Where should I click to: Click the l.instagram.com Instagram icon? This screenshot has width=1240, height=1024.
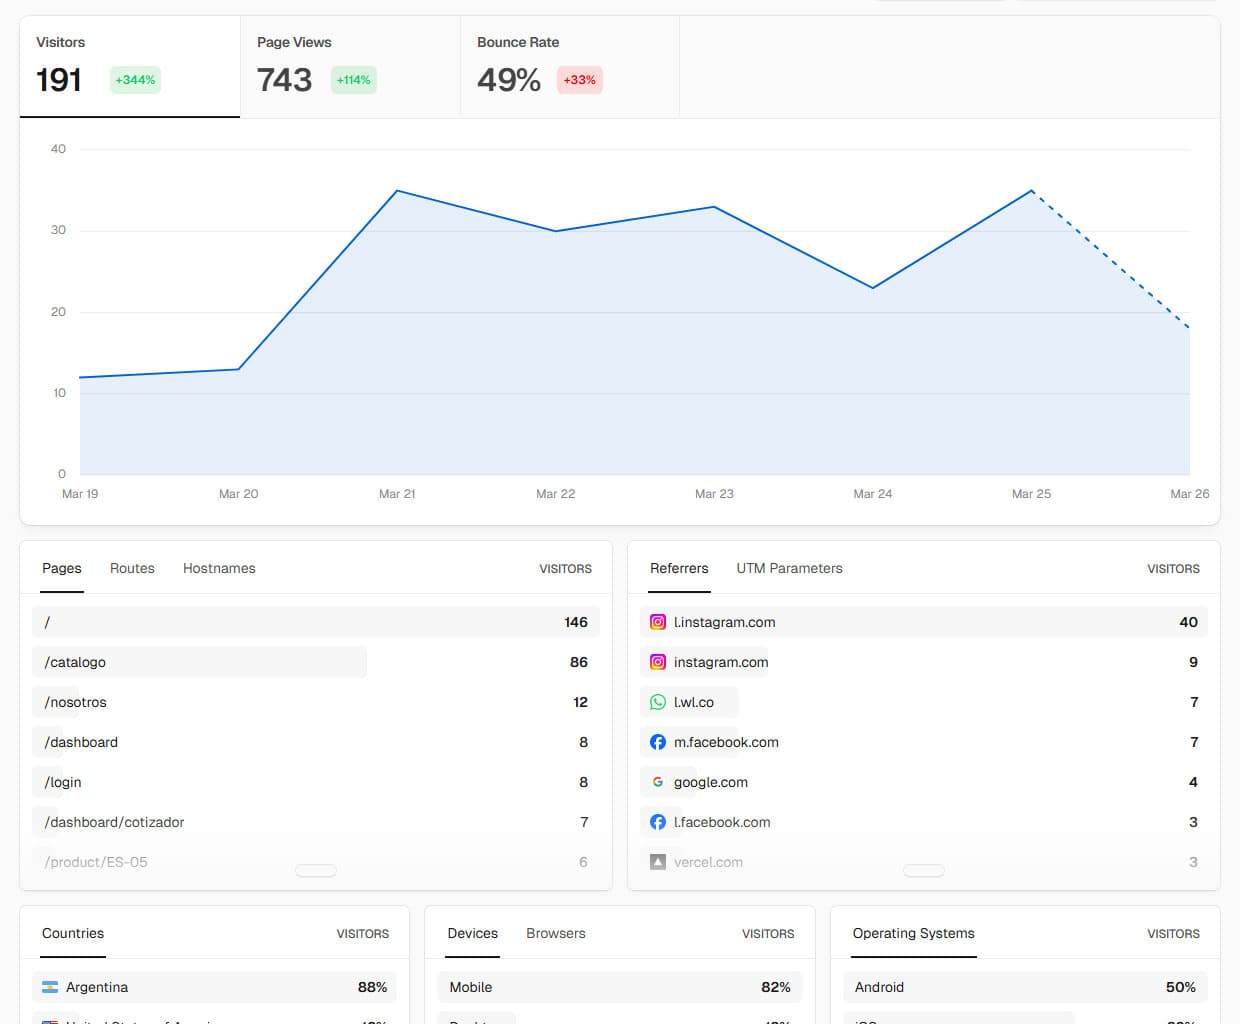tap(658, 622)
